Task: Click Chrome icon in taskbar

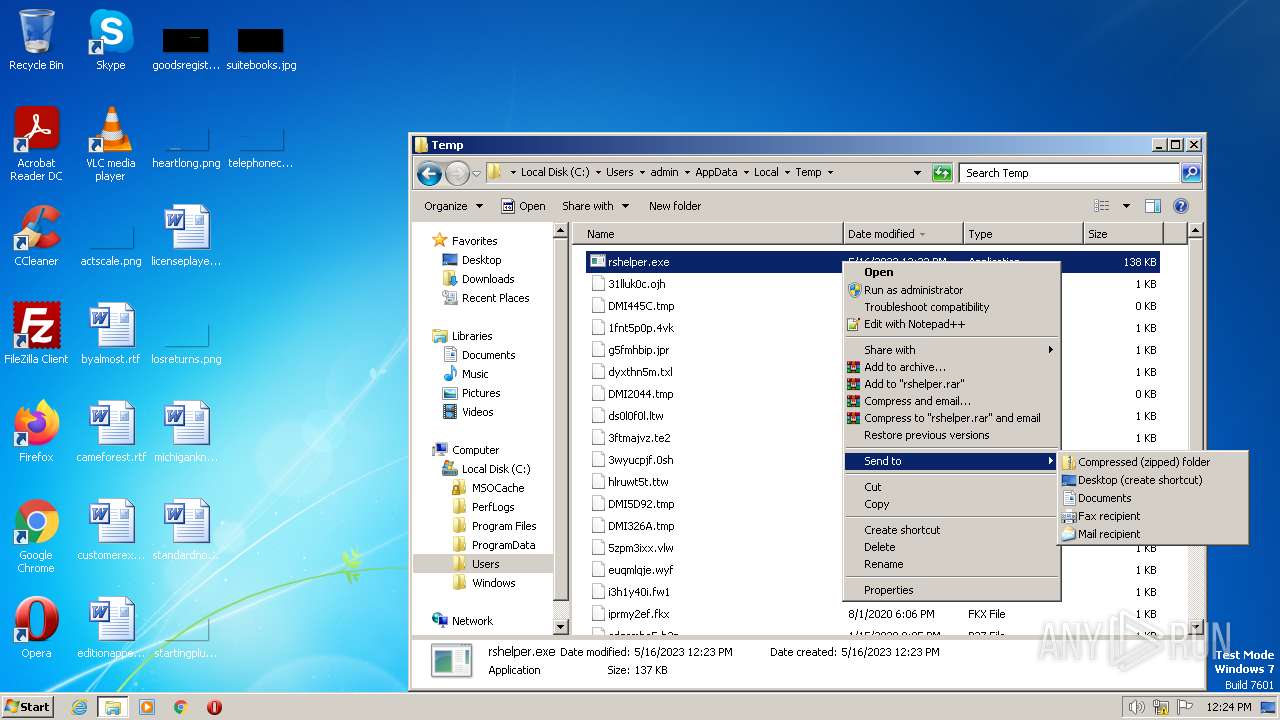Action: tap(181, 707)
